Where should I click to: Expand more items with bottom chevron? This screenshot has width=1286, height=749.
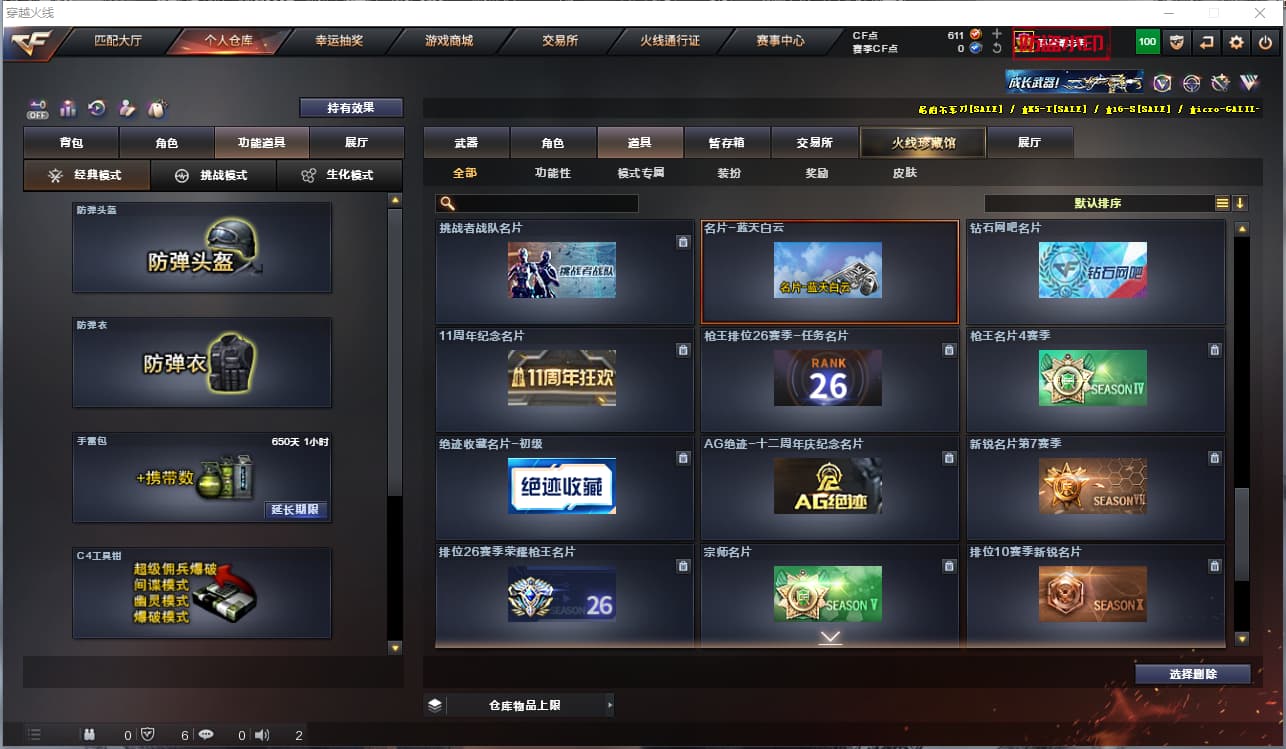pos(830,637)
